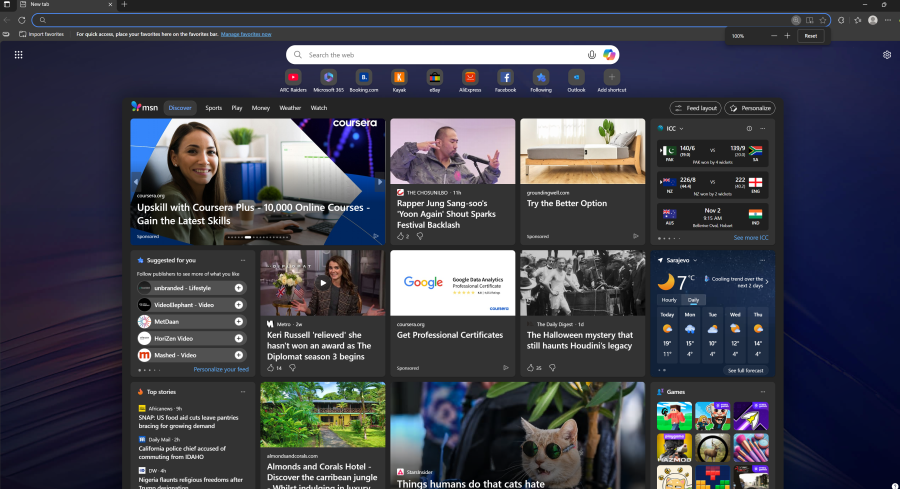The image size is (900, 489).
Task: Follow VideoElephant - Video publisher
Action: coord(239,305)
